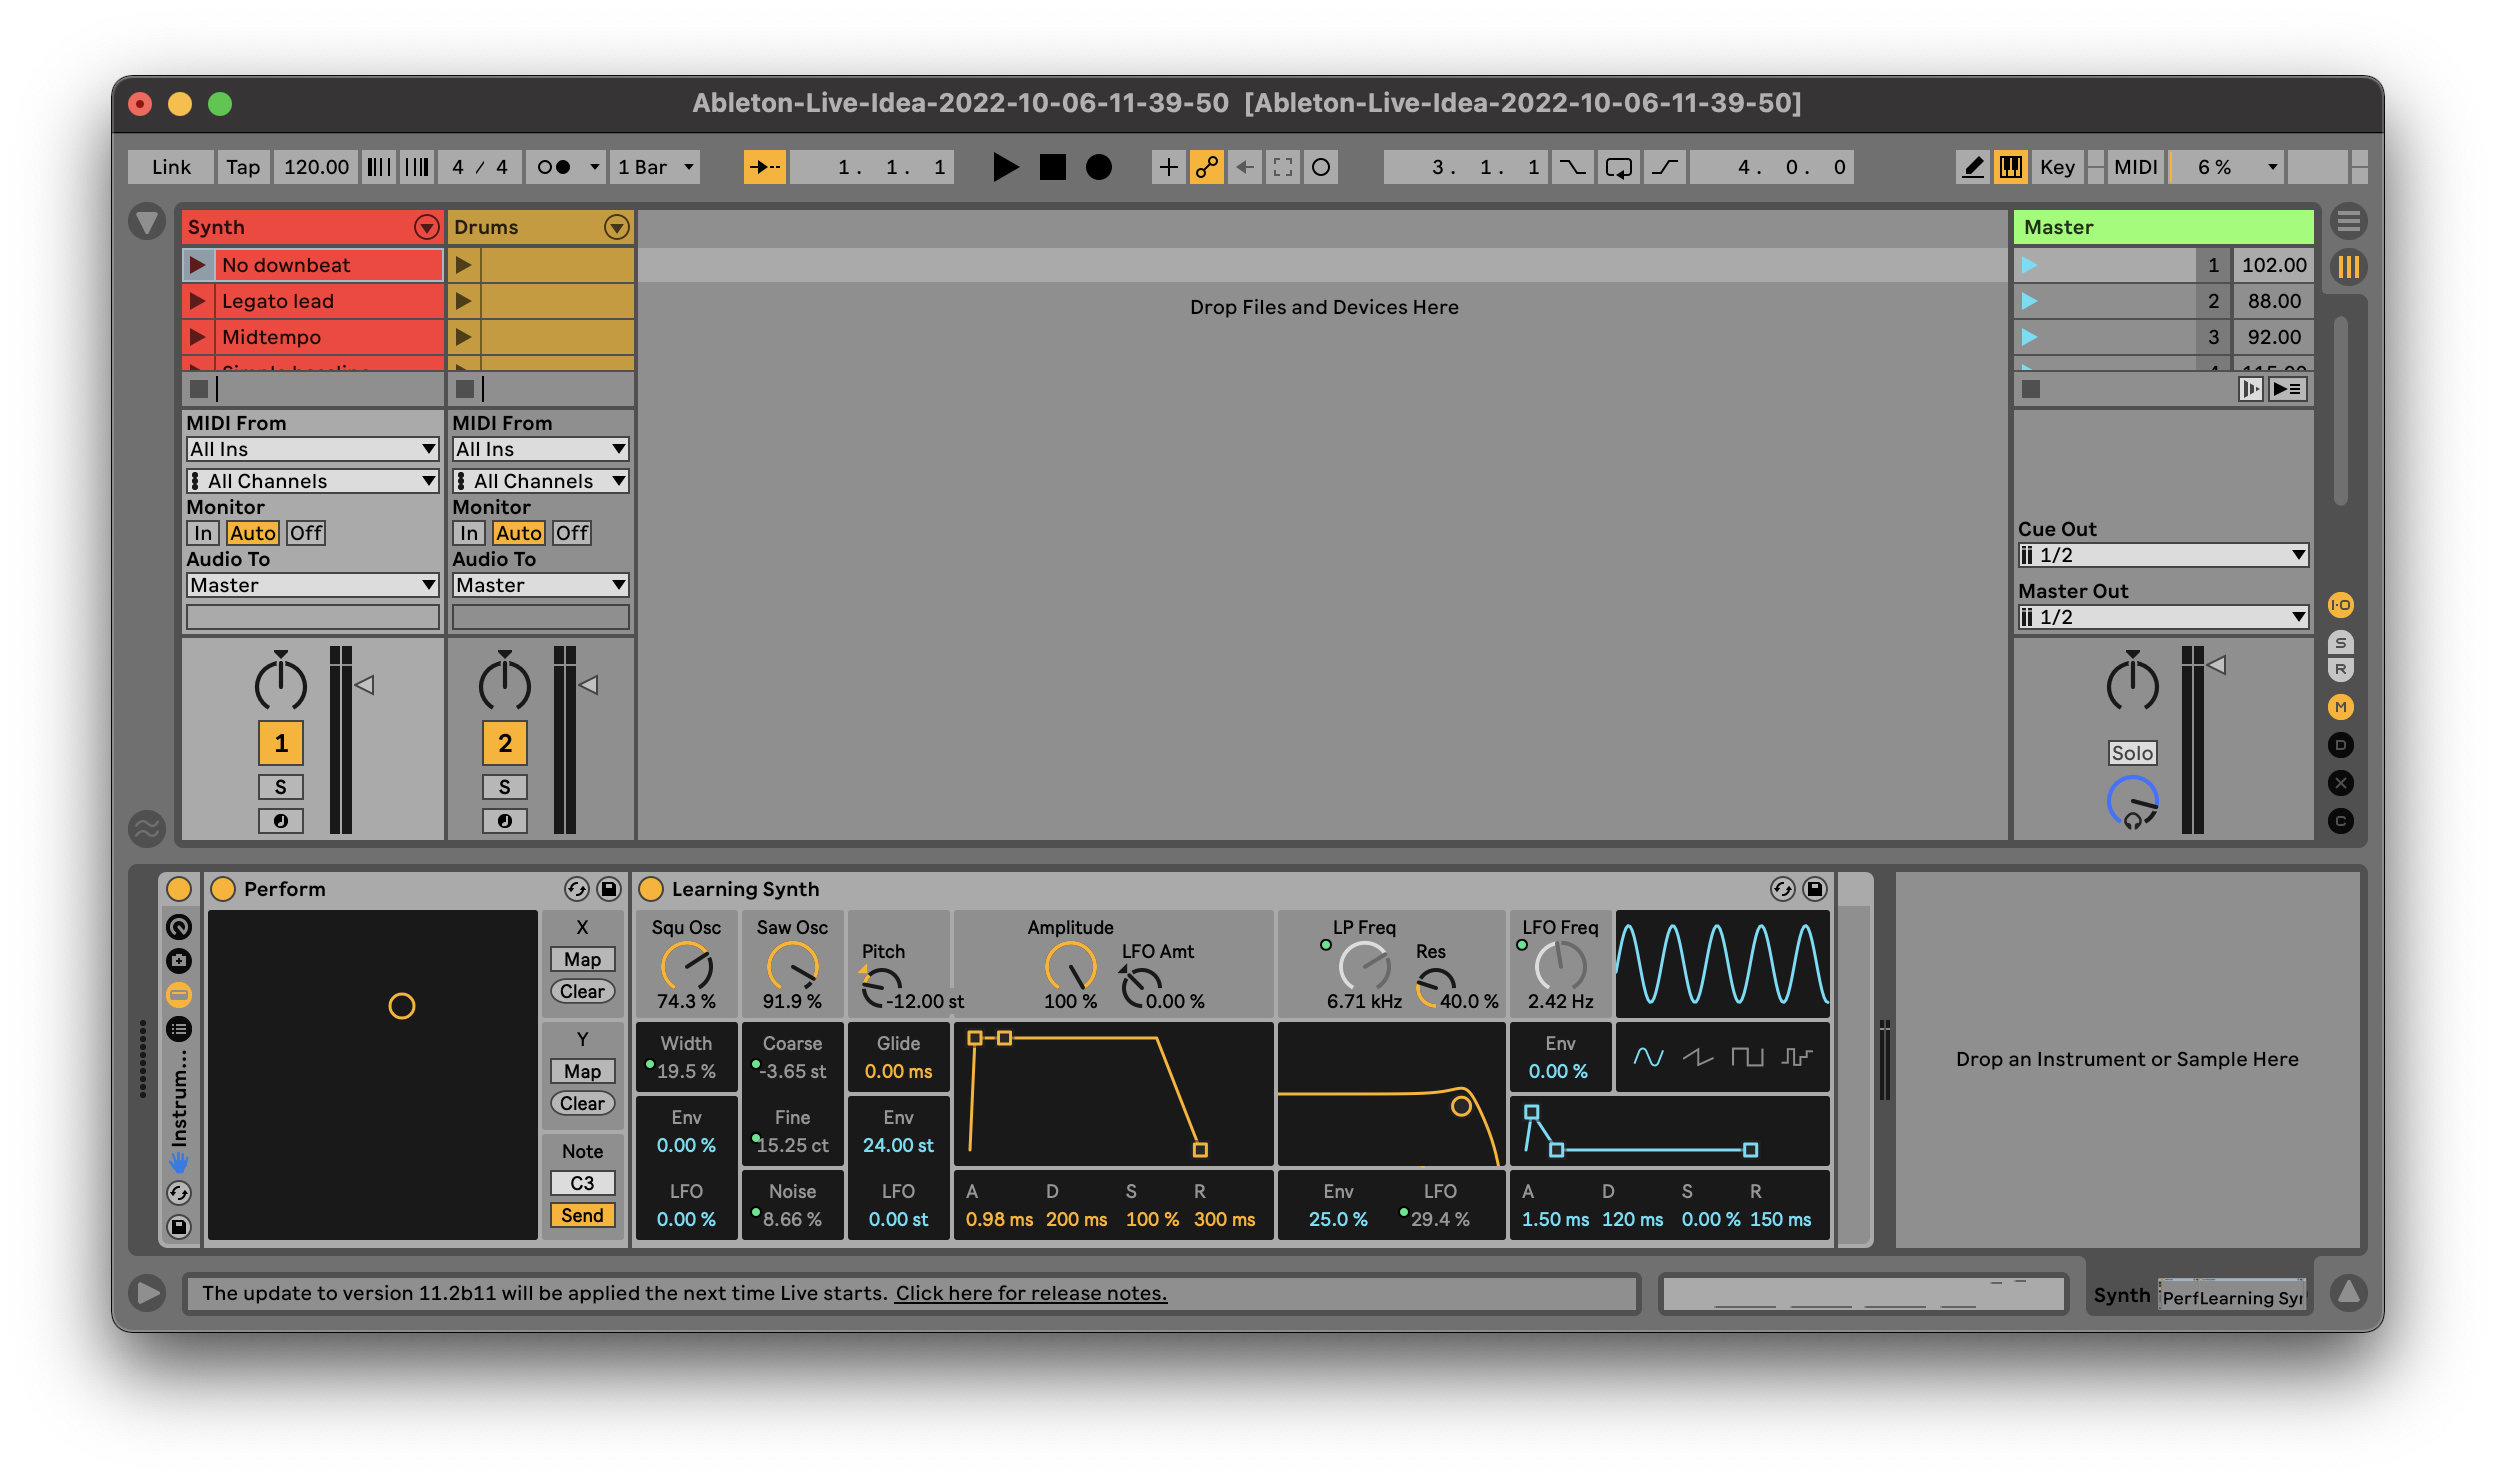Show the In/Out section via the I·O icon
Image resolution: width=2496 pixels, height=1480 pixels.
[2341, 605]
